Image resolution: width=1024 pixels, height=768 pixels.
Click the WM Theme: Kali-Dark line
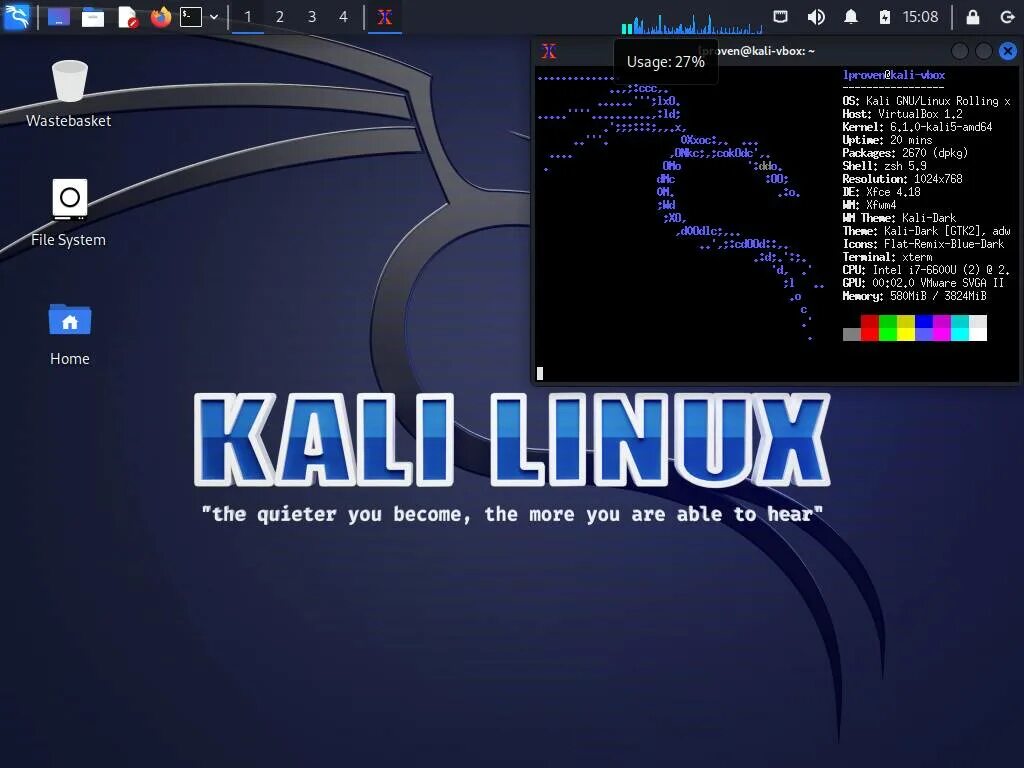[899, 218]
